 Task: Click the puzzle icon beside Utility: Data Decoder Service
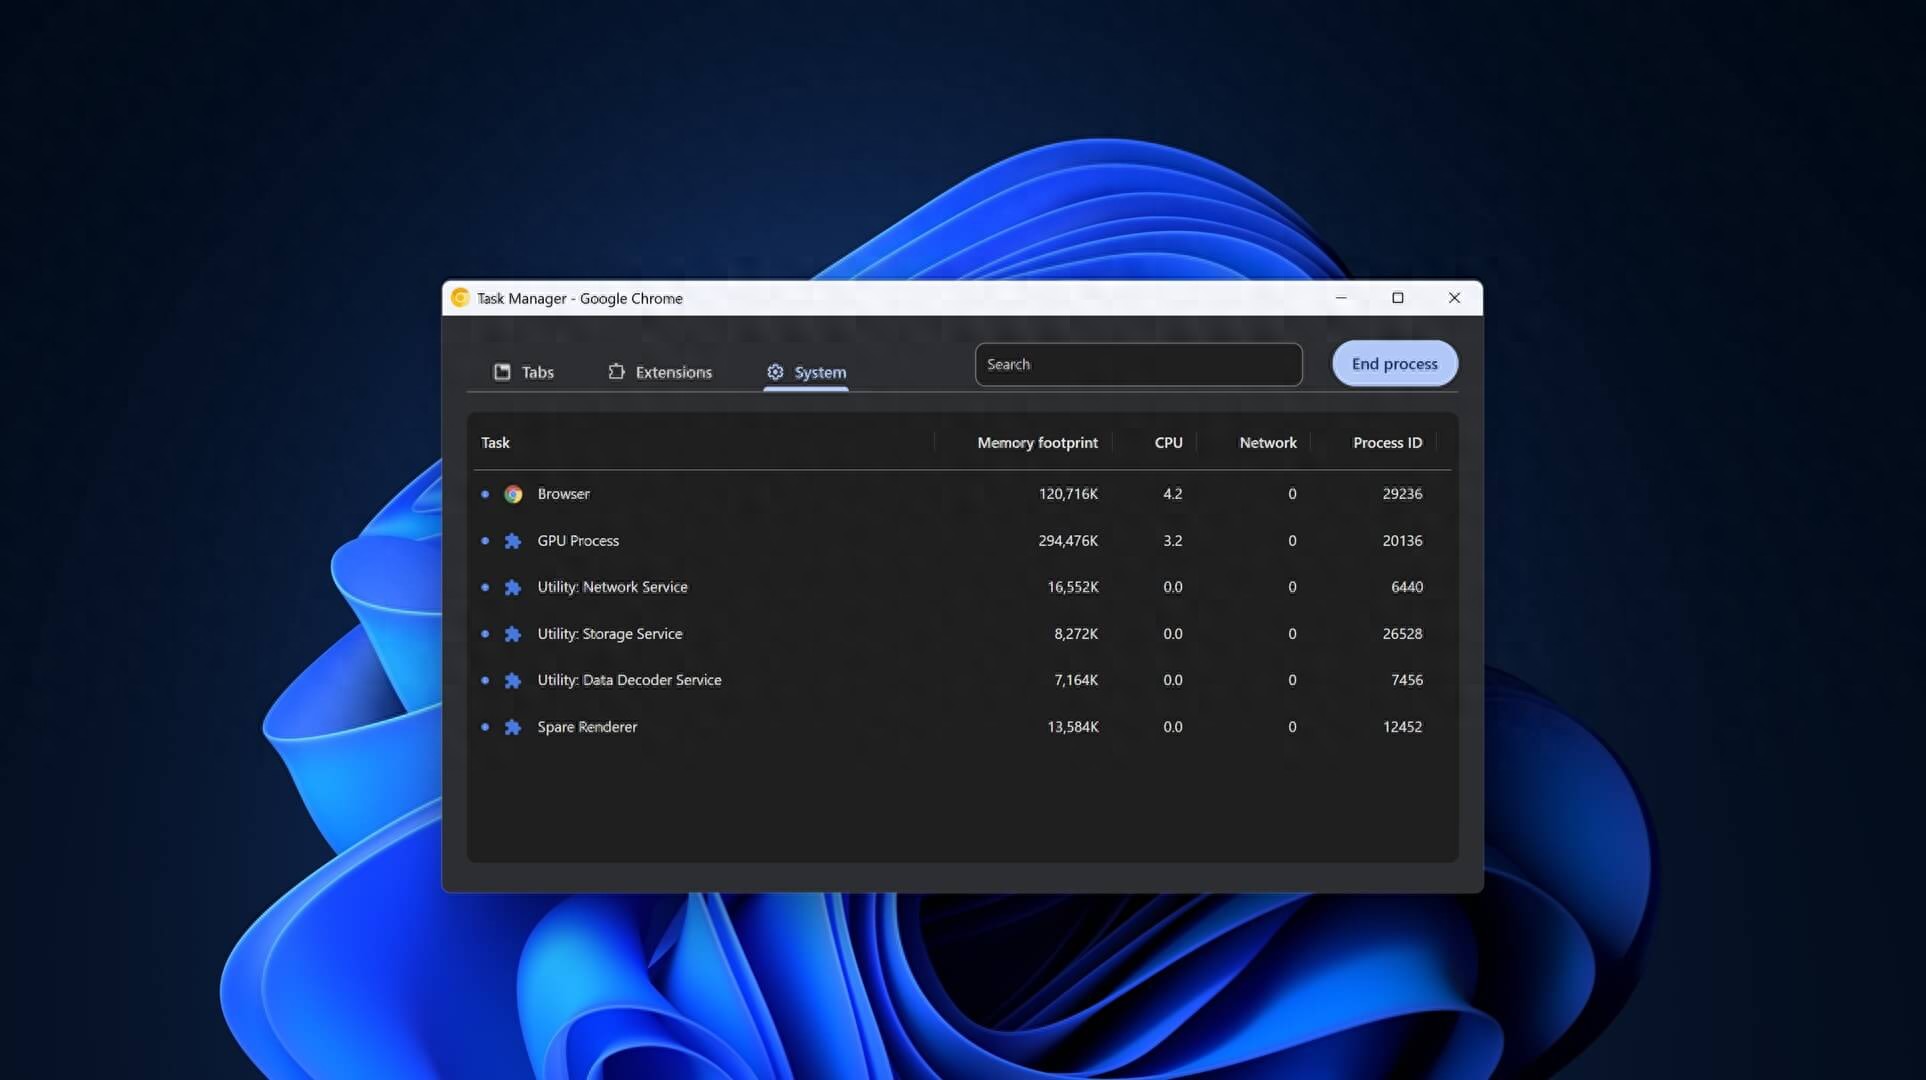pyautogui.click(x=513, y=681)
